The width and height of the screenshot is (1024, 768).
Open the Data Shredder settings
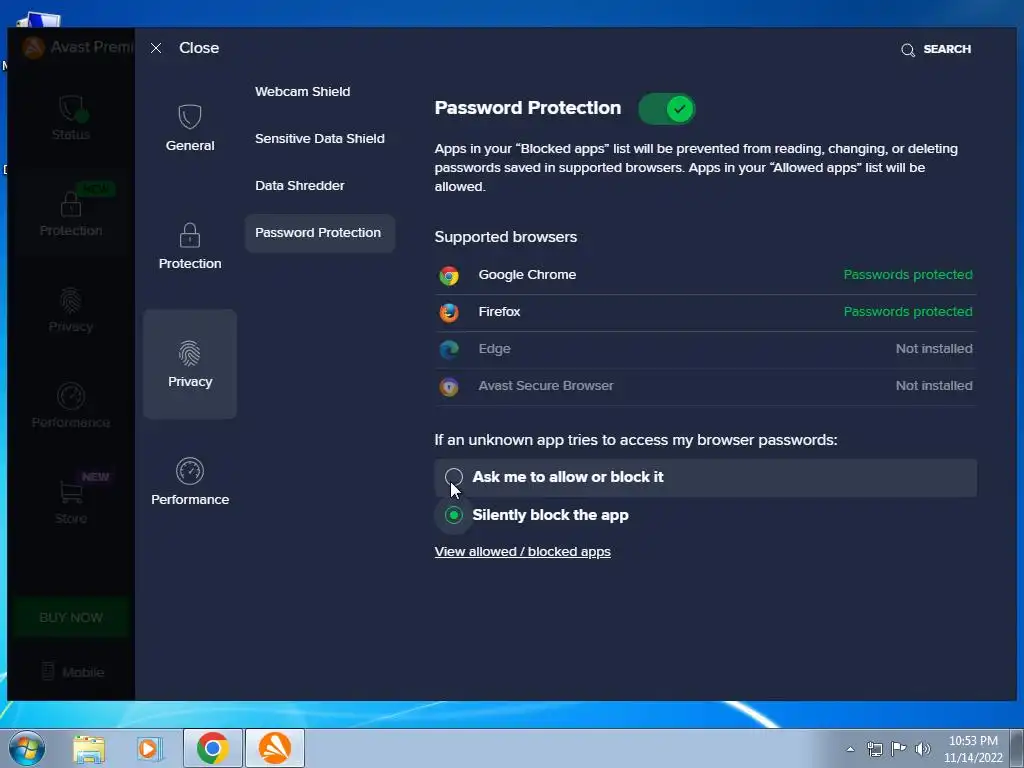coord(300,185)
